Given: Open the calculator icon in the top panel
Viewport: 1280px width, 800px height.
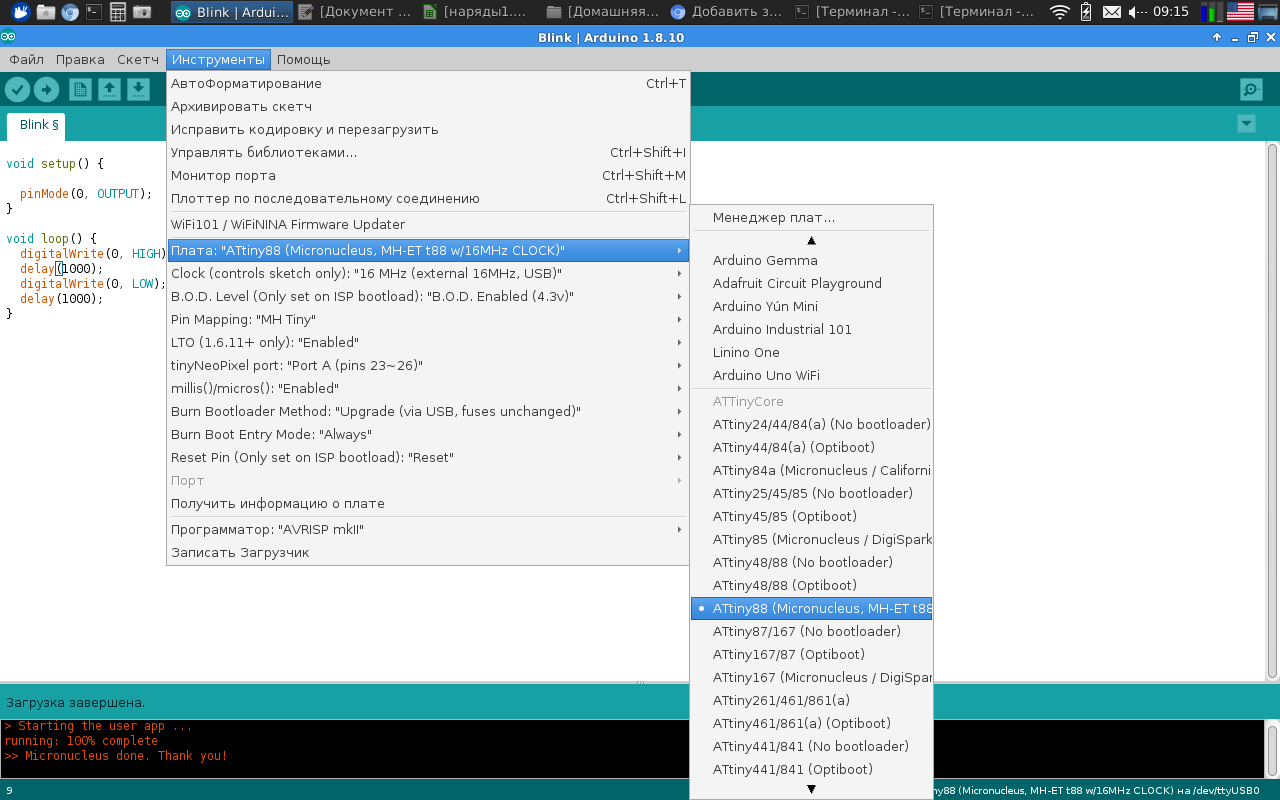Looking at the screenshot, I should pyautogui.click(x=118, y=12).
